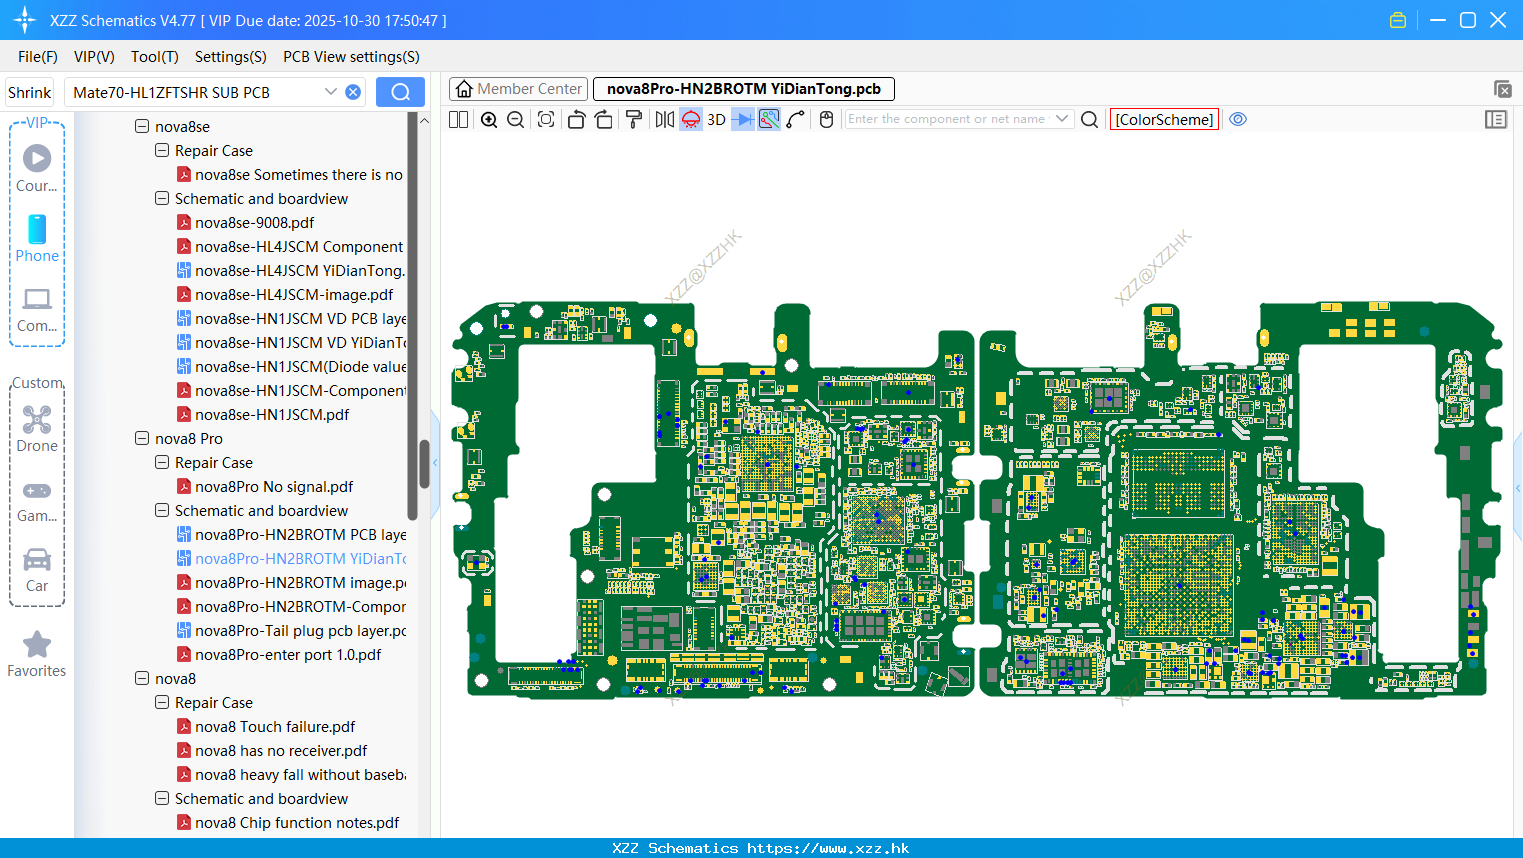Open the File(F) menu
1523x858 pixels.
pyautogui.click(x=38, y=57)
